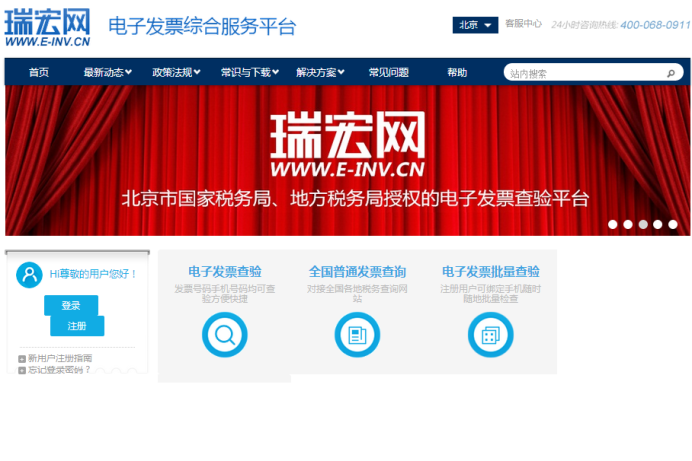Click the 站内搜索 input field
Viewport: 692px width, 461px height.
click(583, 73)
